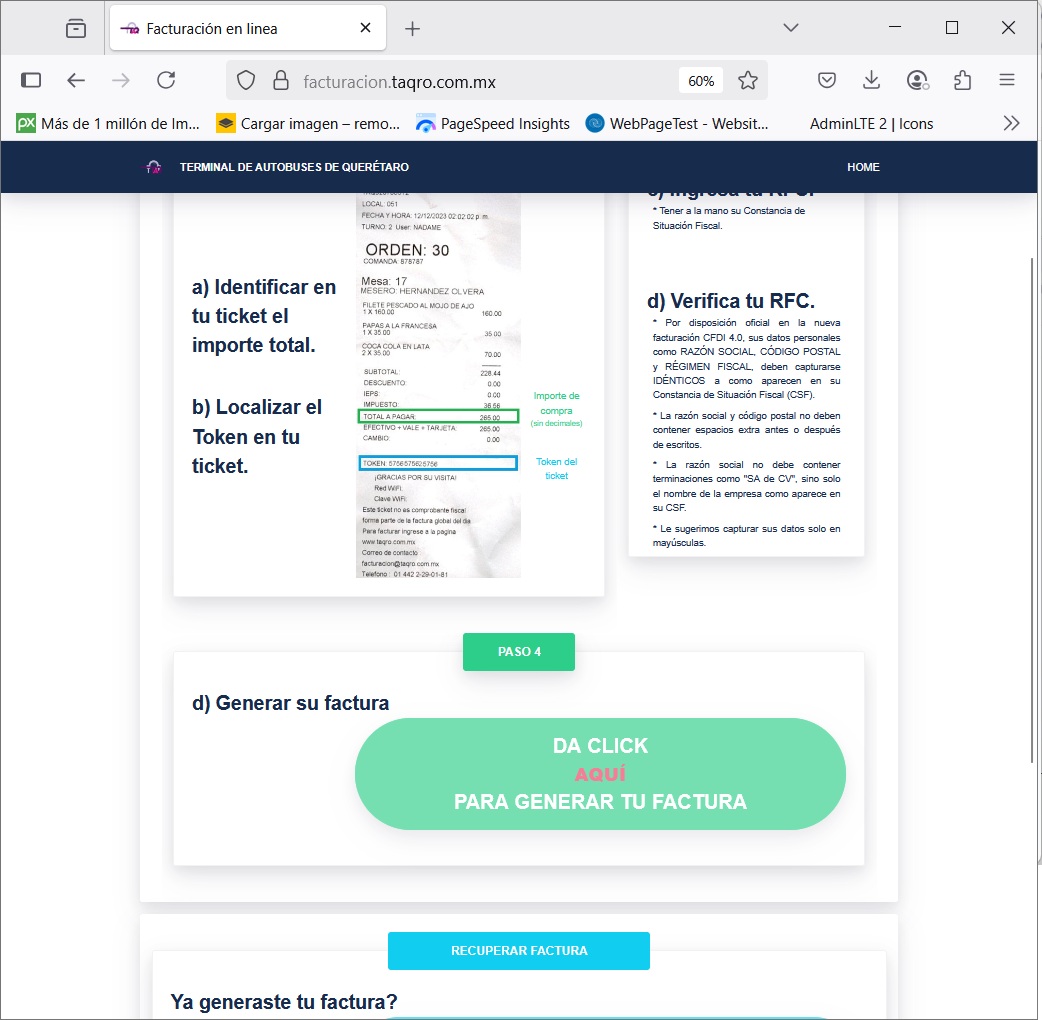
Task: Click HOME in the site navigation
Action: pos(863,167)
